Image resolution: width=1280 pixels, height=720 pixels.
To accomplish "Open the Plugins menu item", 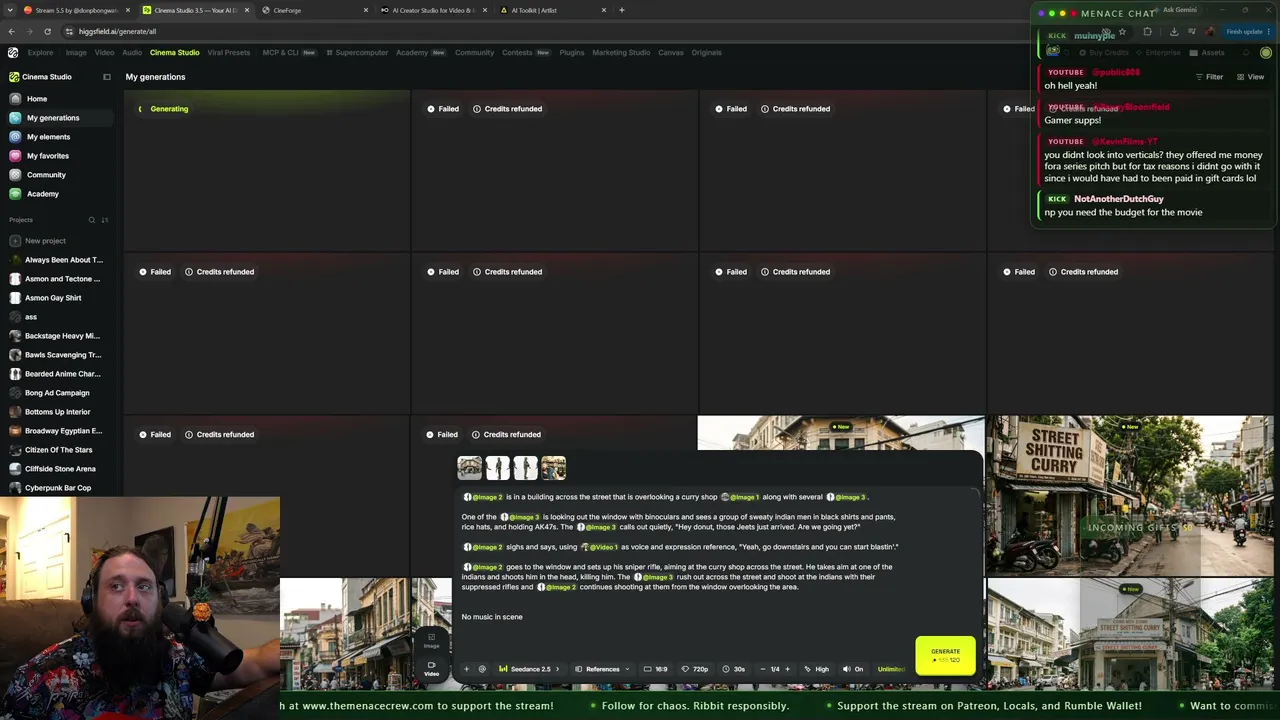I will [572, 52].
